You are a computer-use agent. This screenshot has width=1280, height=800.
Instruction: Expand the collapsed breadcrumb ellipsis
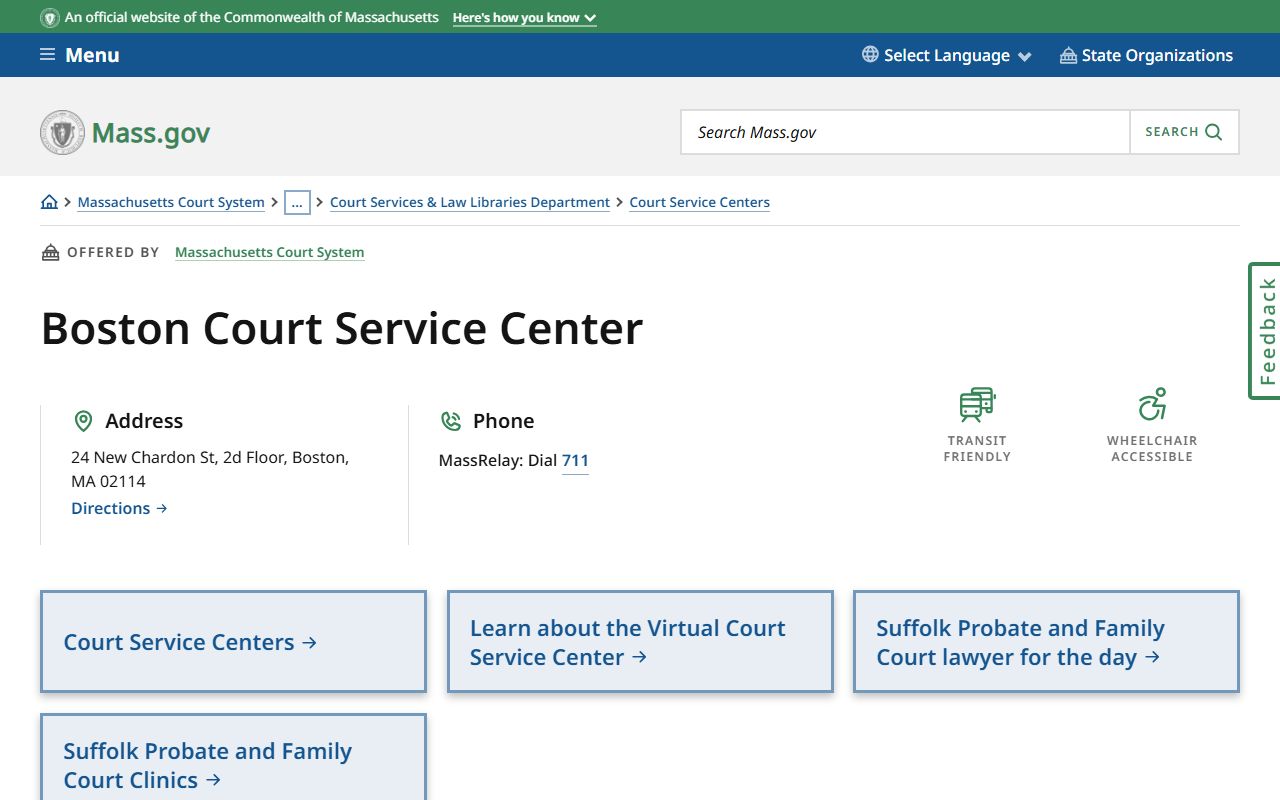coord(297,202)
